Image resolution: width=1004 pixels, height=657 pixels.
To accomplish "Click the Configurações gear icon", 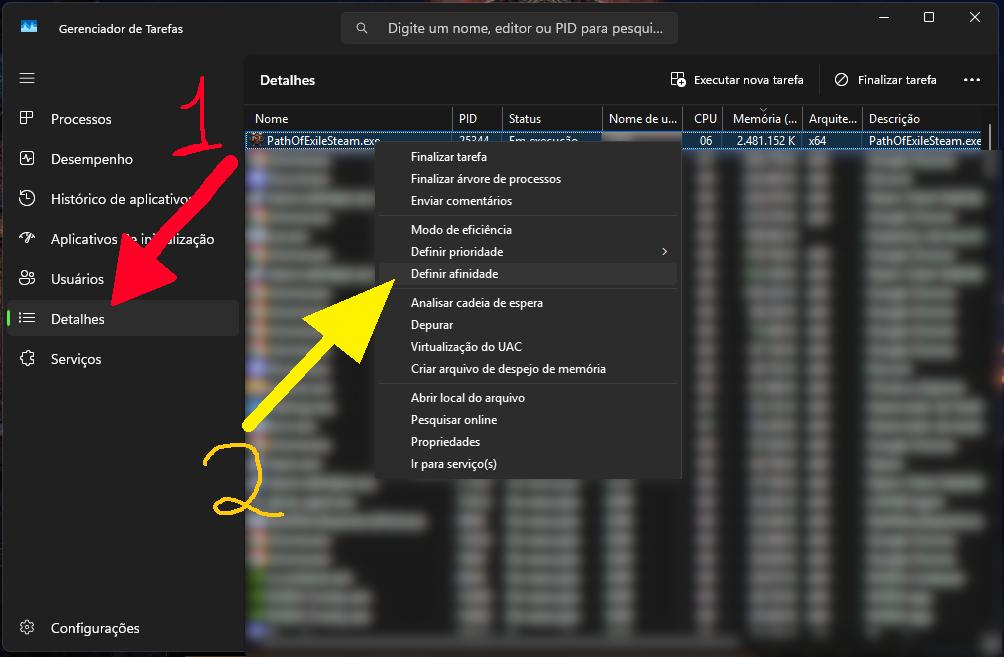I will 27,628.
